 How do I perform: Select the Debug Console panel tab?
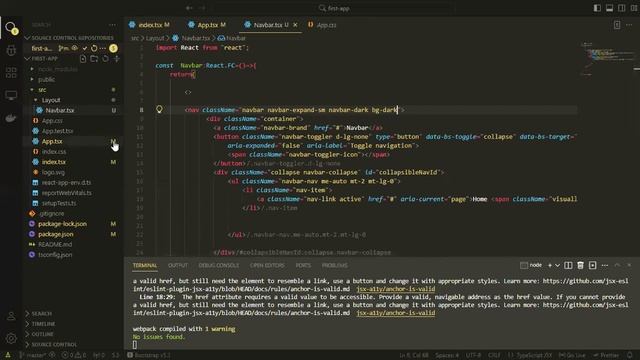[219, 265]
